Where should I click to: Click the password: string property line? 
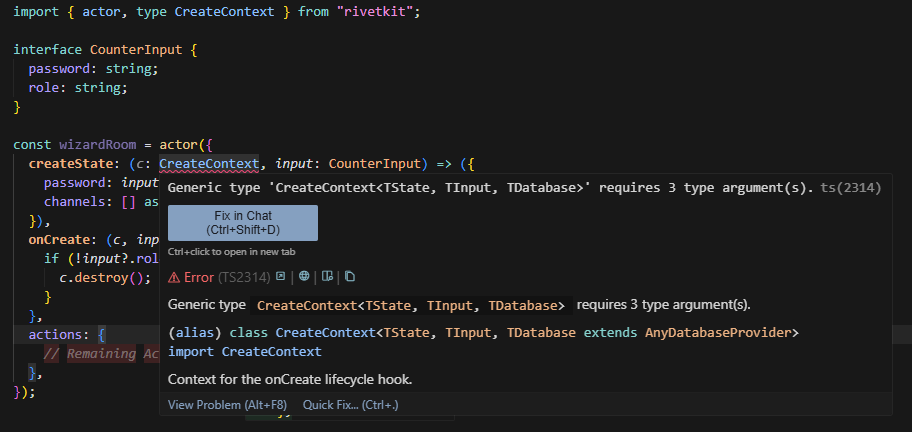[x=94, y=69]
